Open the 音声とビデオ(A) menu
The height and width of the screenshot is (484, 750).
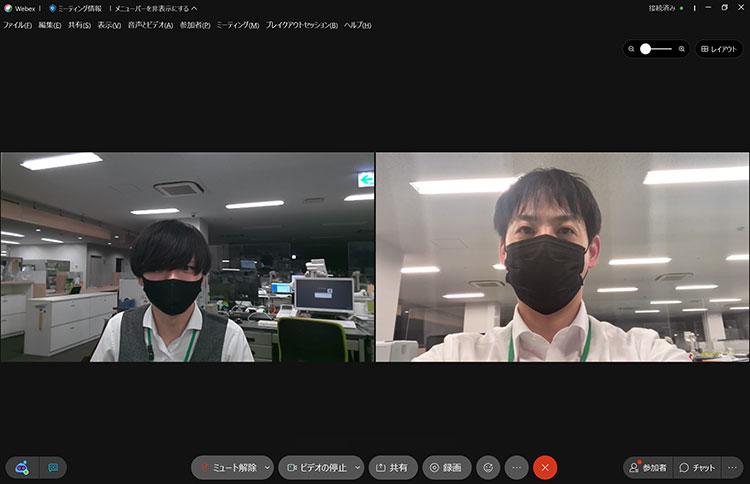(x=150, y=24)
